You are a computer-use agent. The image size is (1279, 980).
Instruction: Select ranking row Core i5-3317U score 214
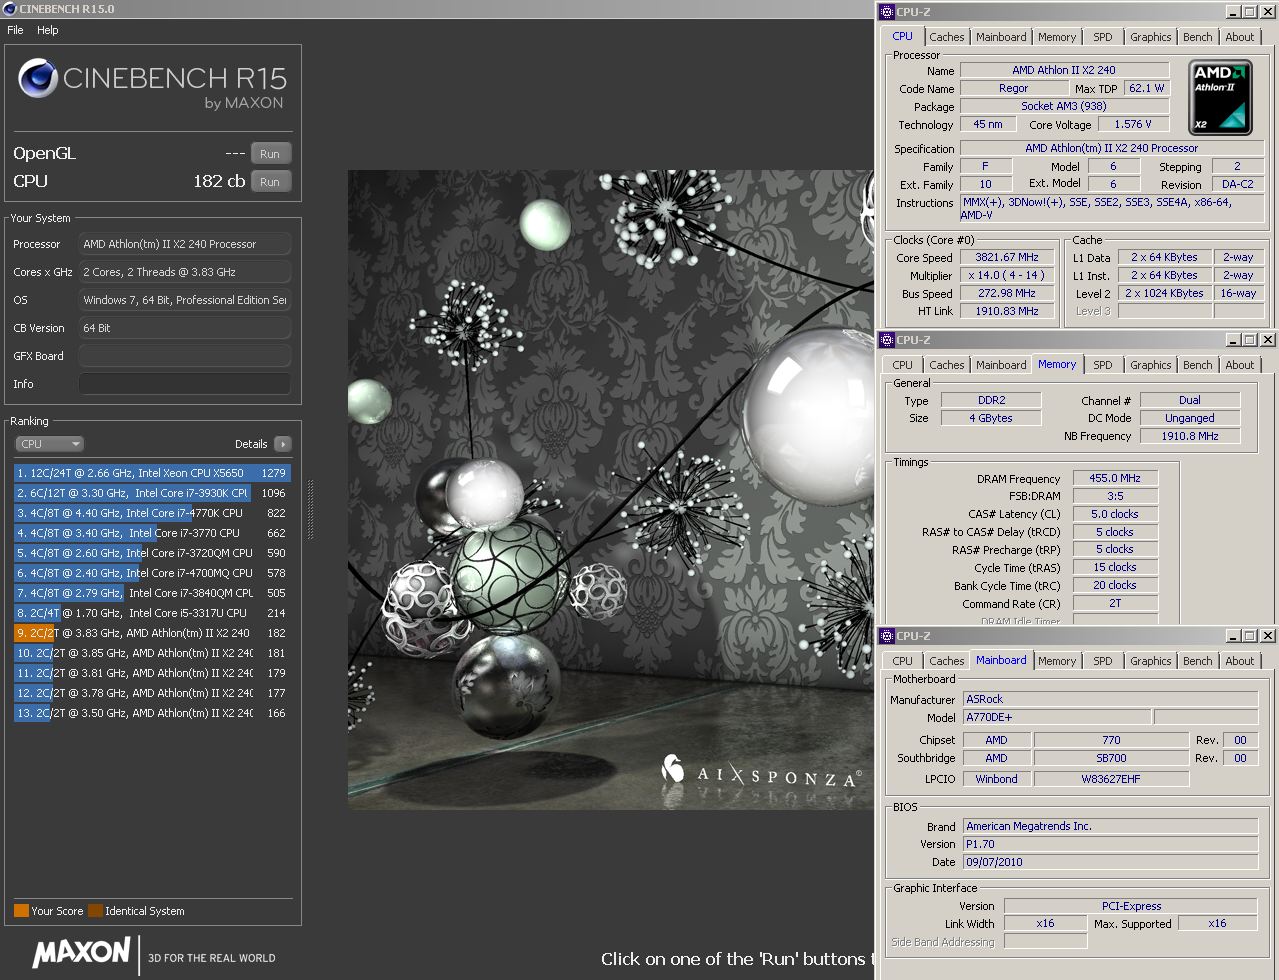(152, 613)
